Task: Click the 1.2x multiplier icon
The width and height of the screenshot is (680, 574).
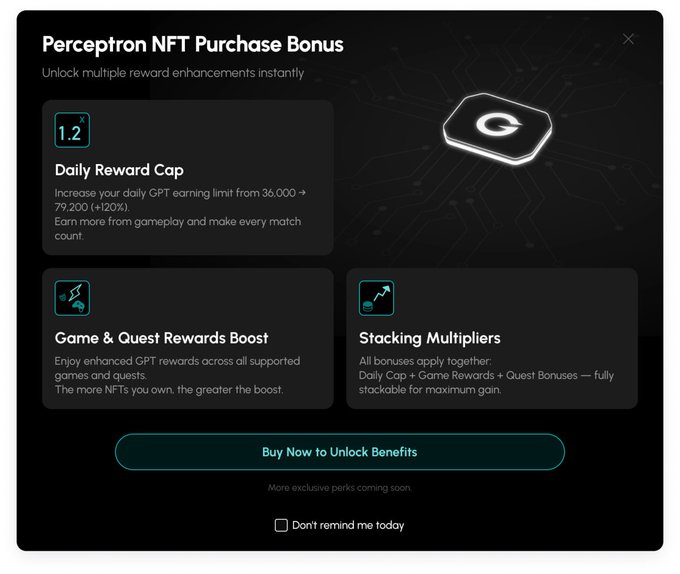Action: pos(72,131)
